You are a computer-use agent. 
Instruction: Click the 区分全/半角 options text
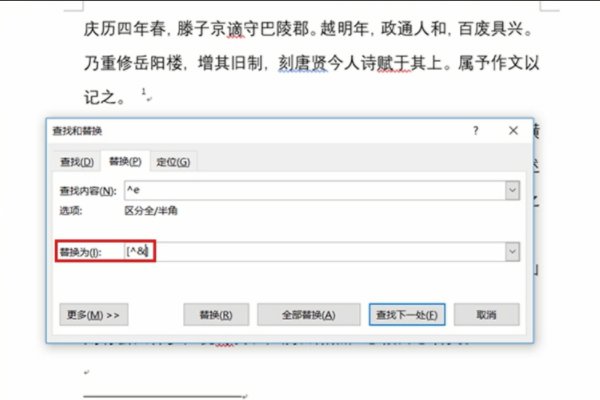151,211
